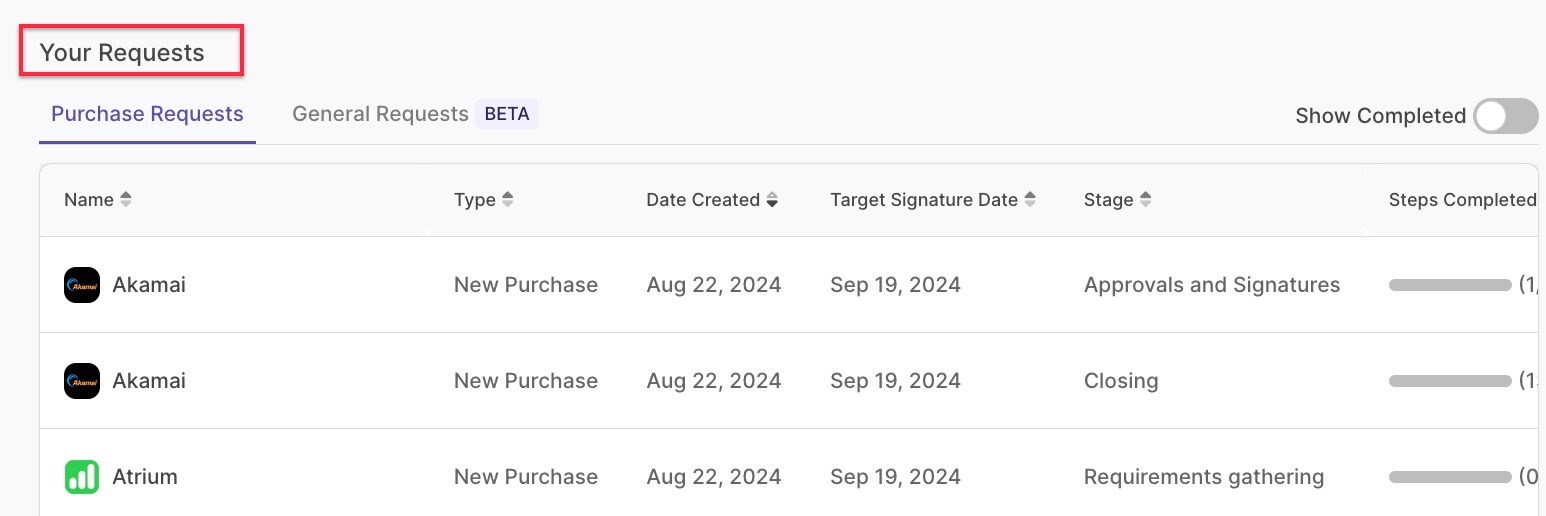The image size is (1546, 516).
Task: Click the green Atrium logo icon
Action: tap(82, 477)
